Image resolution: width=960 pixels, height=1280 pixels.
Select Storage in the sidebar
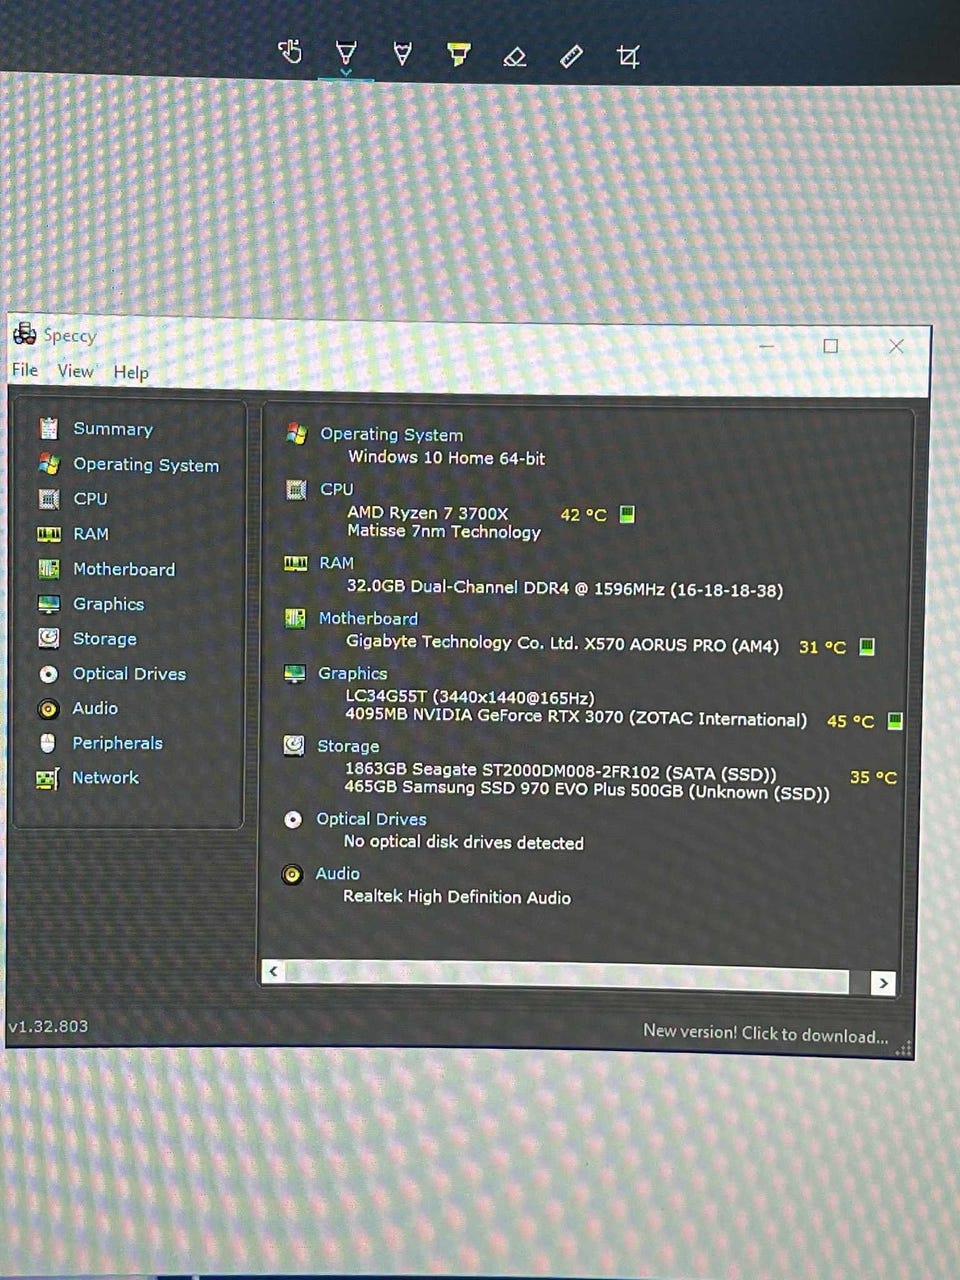(x=105, y=639)
